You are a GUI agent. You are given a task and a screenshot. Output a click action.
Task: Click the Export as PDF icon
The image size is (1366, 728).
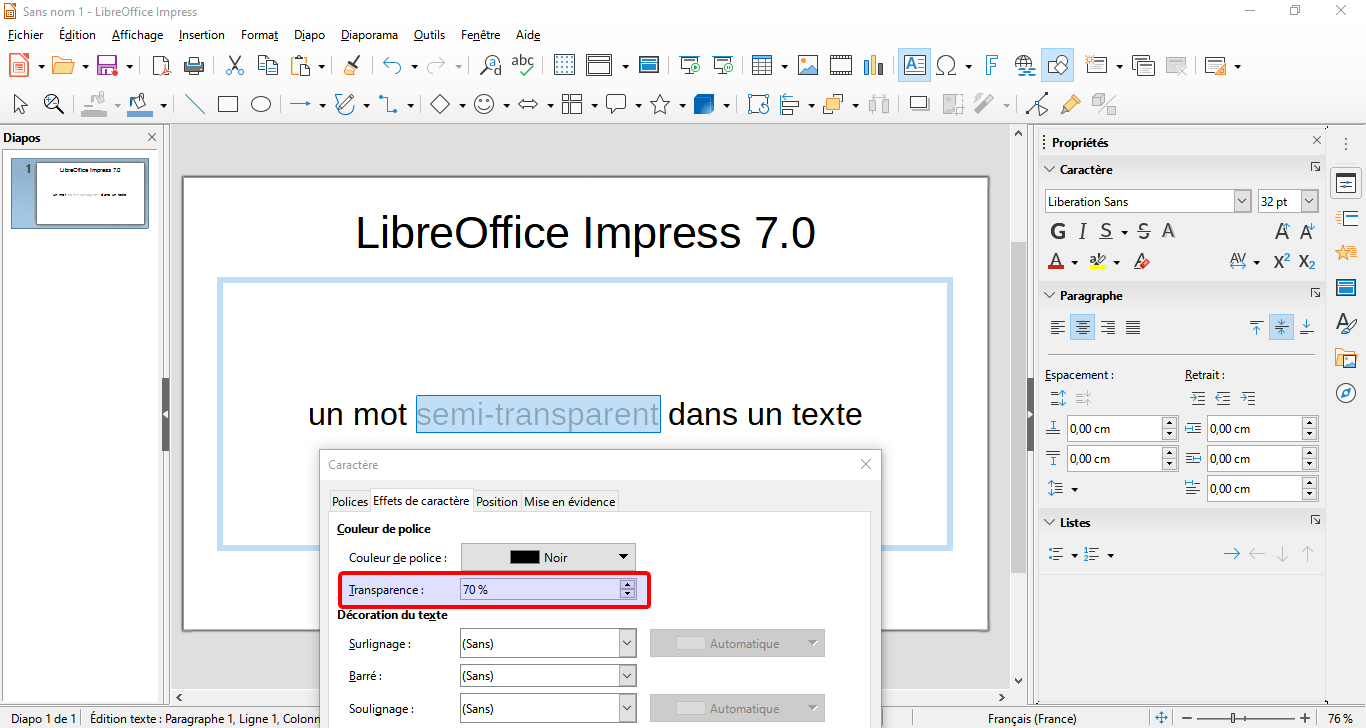[161, 66]
